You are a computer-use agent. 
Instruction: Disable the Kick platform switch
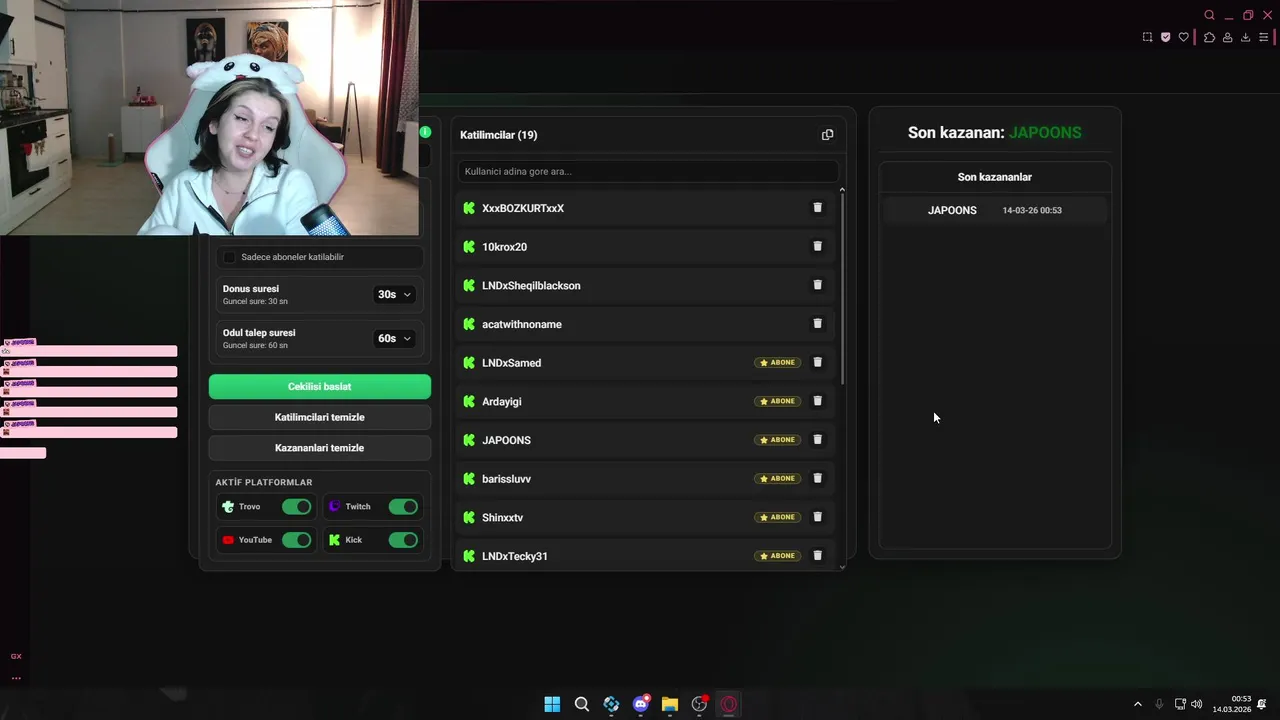point(403,540)
